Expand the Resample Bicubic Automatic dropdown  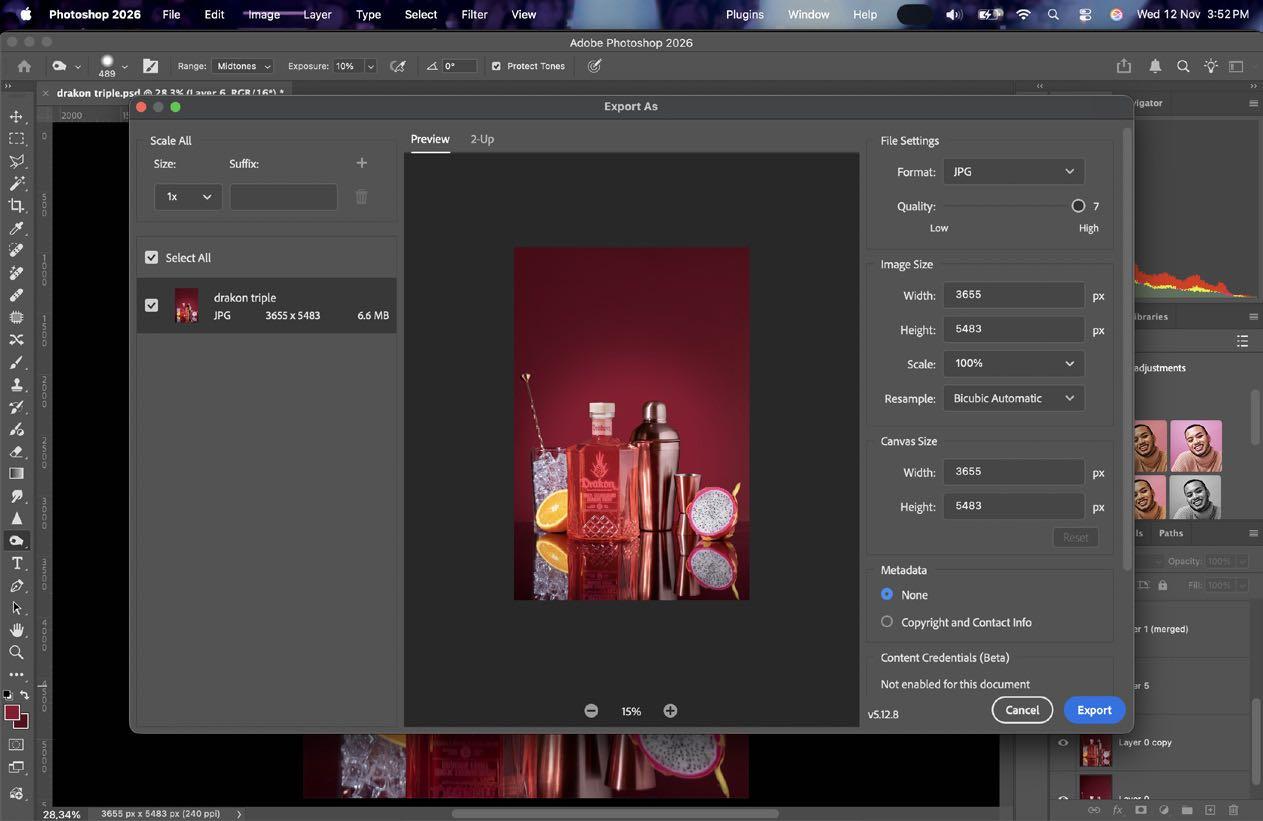pyautogui.click(x=1013, y=398)
